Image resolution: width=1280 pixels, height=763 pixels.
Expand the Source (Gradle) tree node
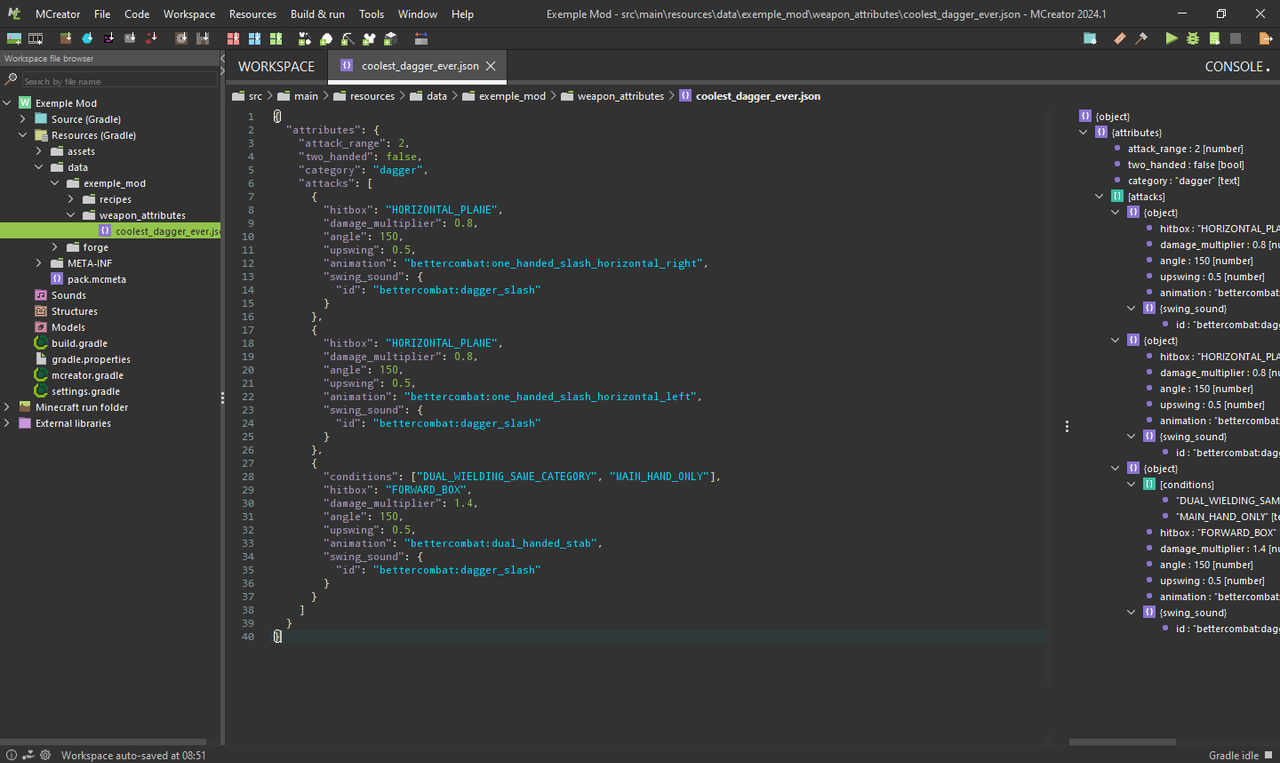pos(24,119)
